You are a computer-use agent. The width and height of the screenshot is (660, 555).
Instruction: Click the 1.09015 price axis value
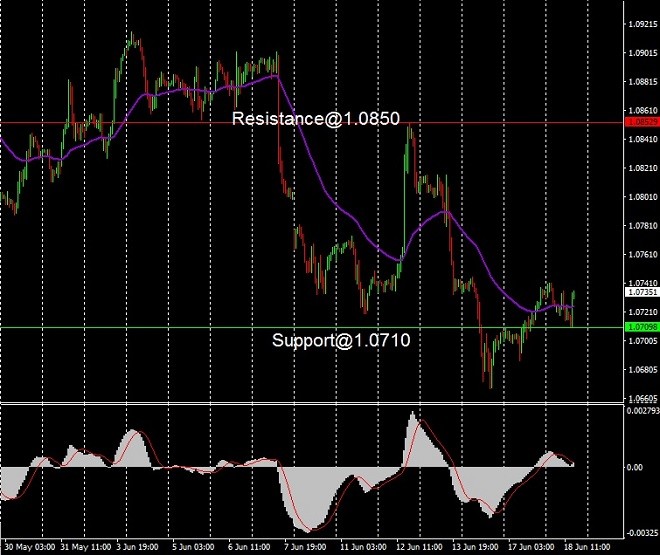click(643, 53)
